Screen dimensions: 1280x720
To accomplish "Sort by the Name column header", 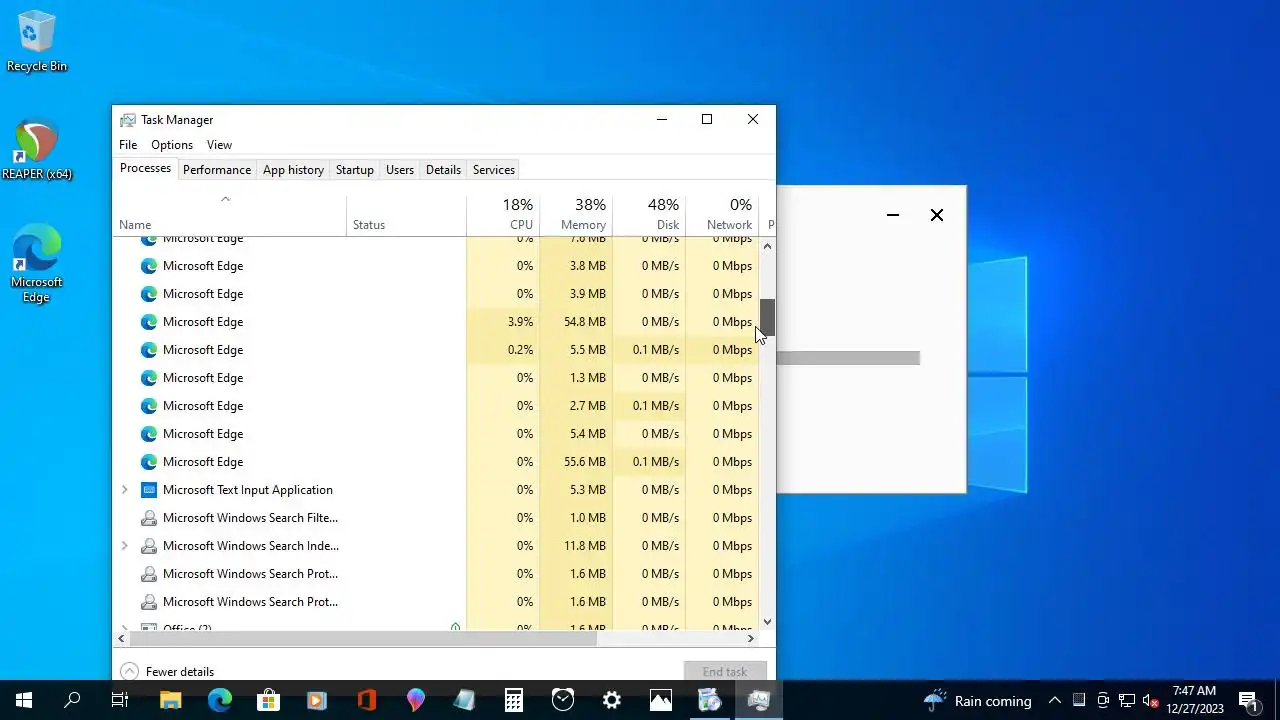I will [229, 214].
